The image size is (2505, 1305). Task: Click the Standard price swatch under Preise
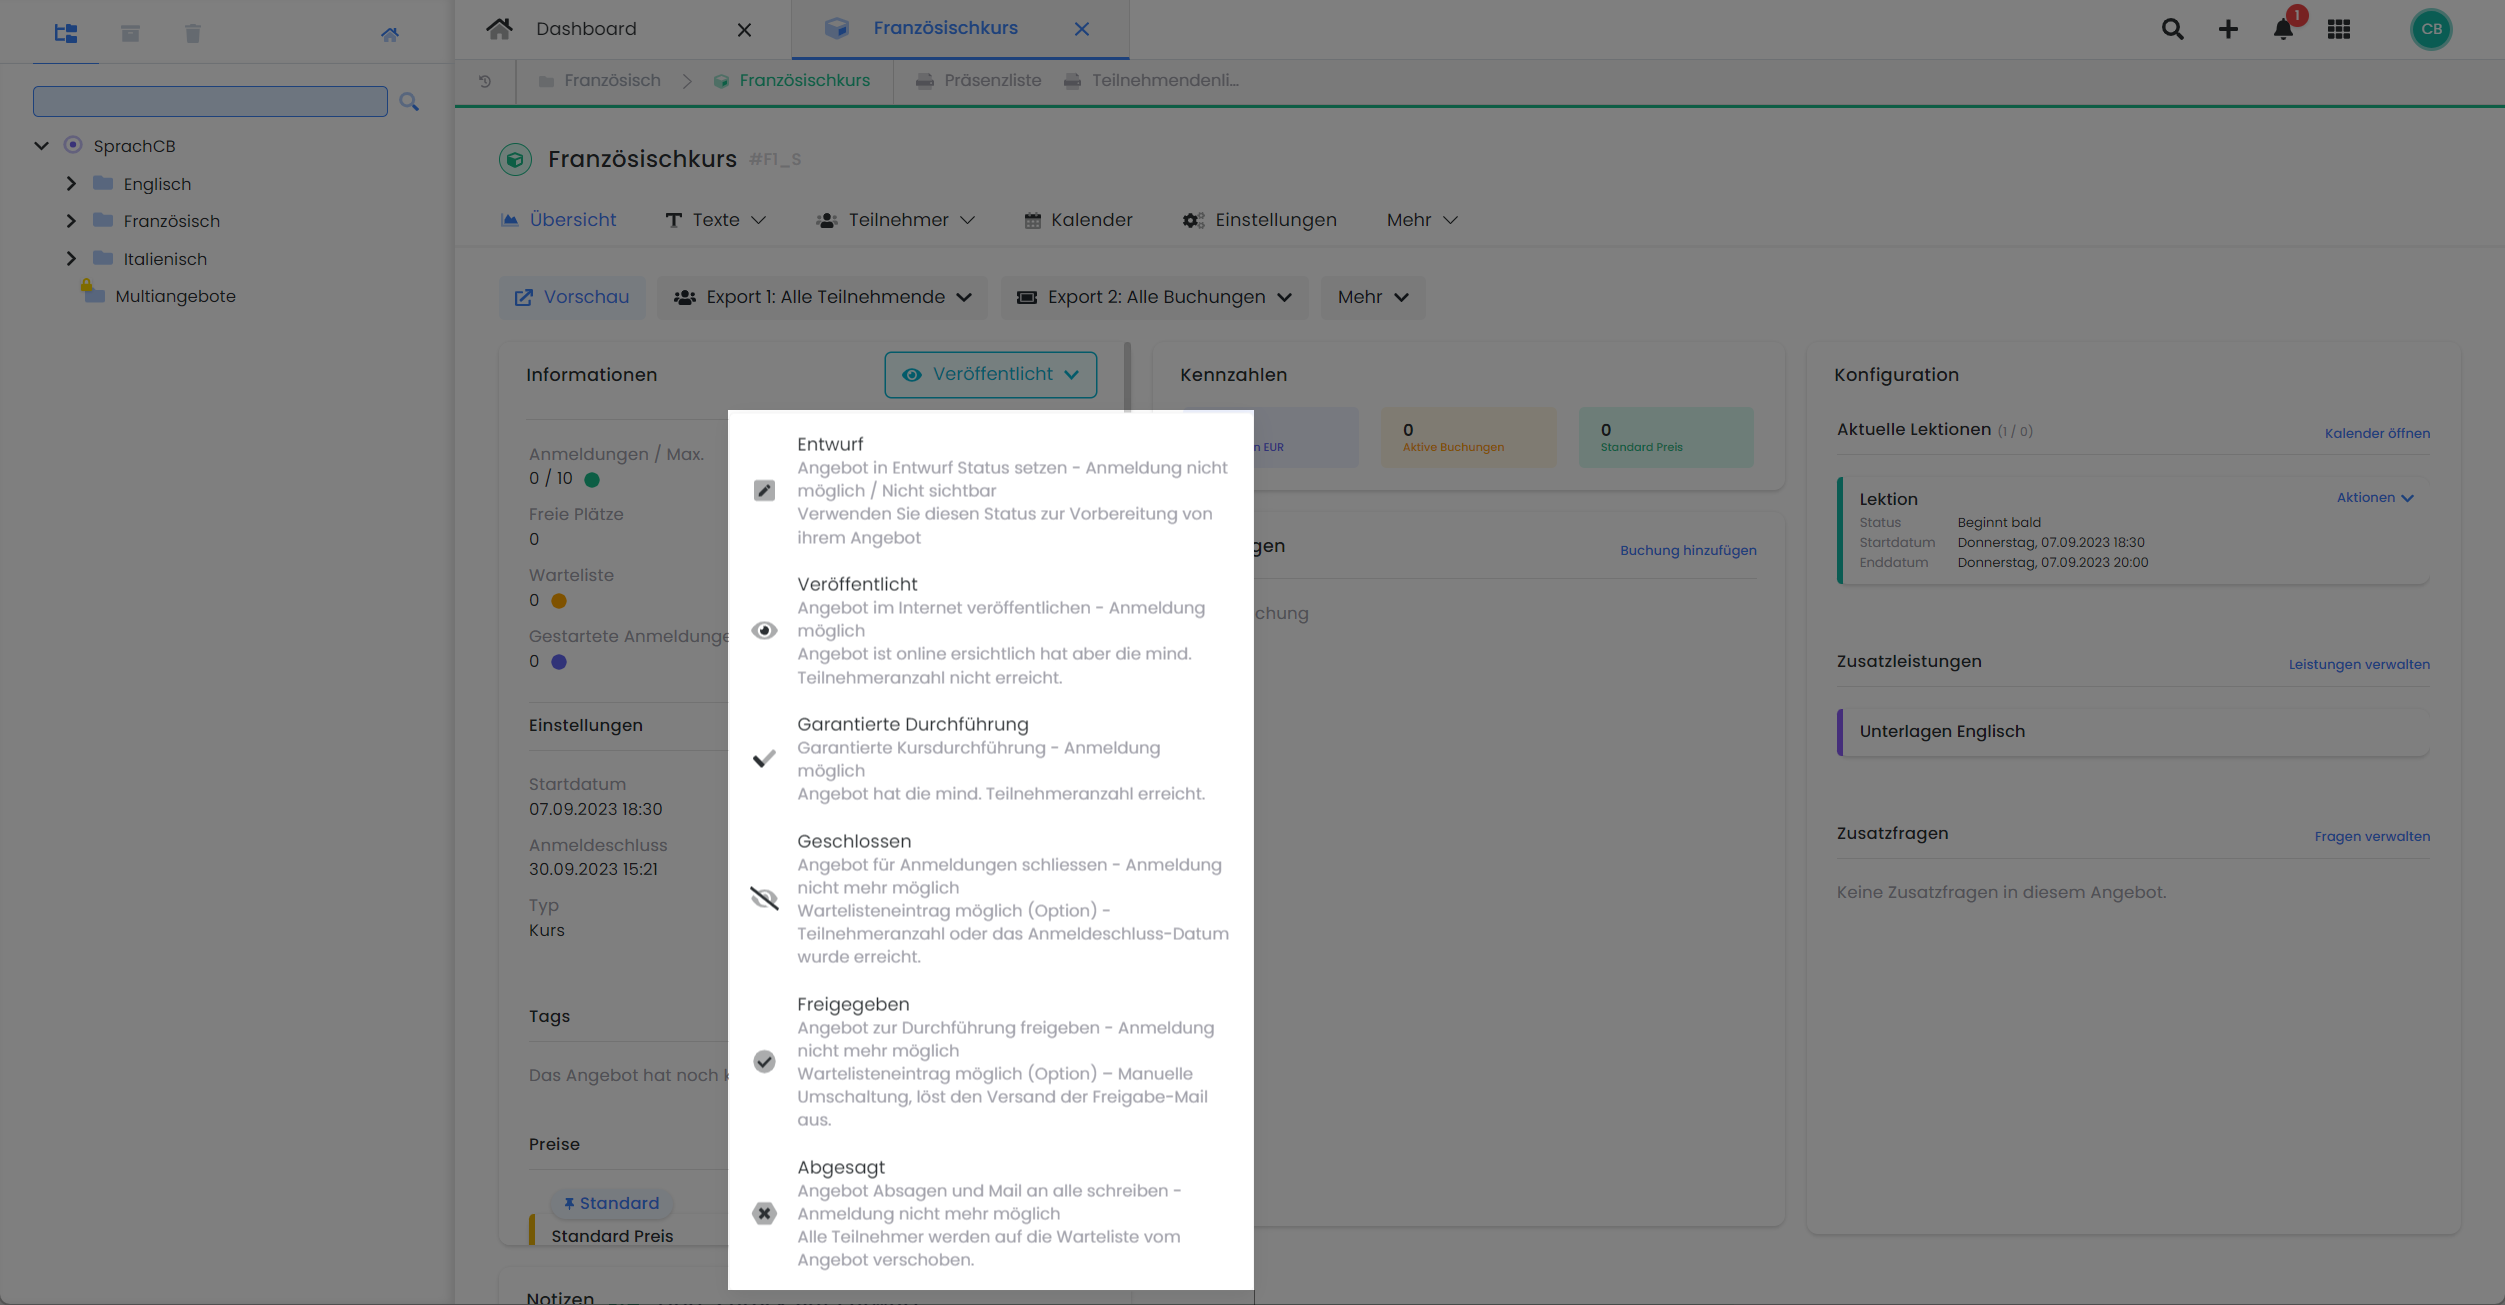(x=610, y=1202)
